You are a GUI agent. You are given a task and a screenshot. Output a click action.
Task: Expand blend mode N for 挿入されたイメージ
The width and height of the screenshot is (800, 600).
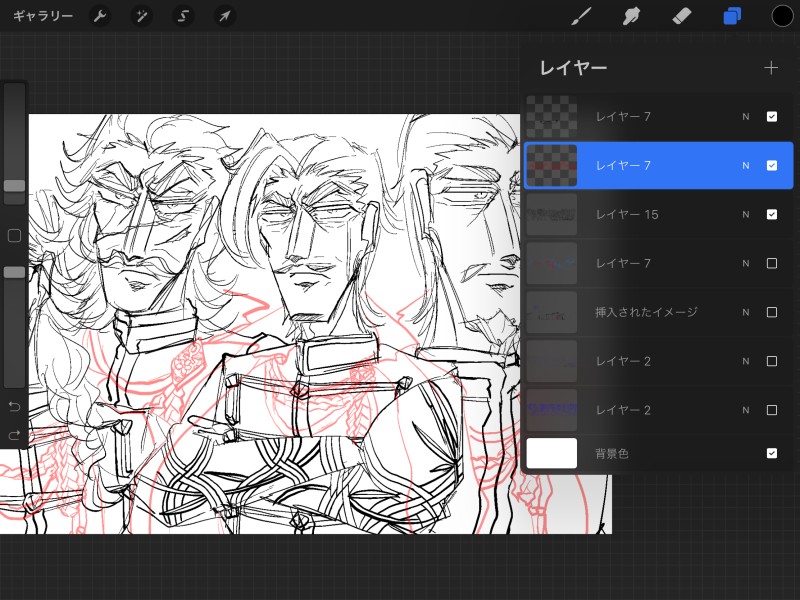[x=745, y=312]
